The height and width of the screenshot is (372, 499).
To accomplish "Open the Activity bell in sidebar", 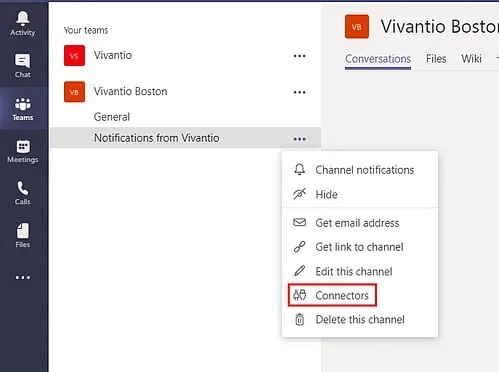I will coord(23,23).
